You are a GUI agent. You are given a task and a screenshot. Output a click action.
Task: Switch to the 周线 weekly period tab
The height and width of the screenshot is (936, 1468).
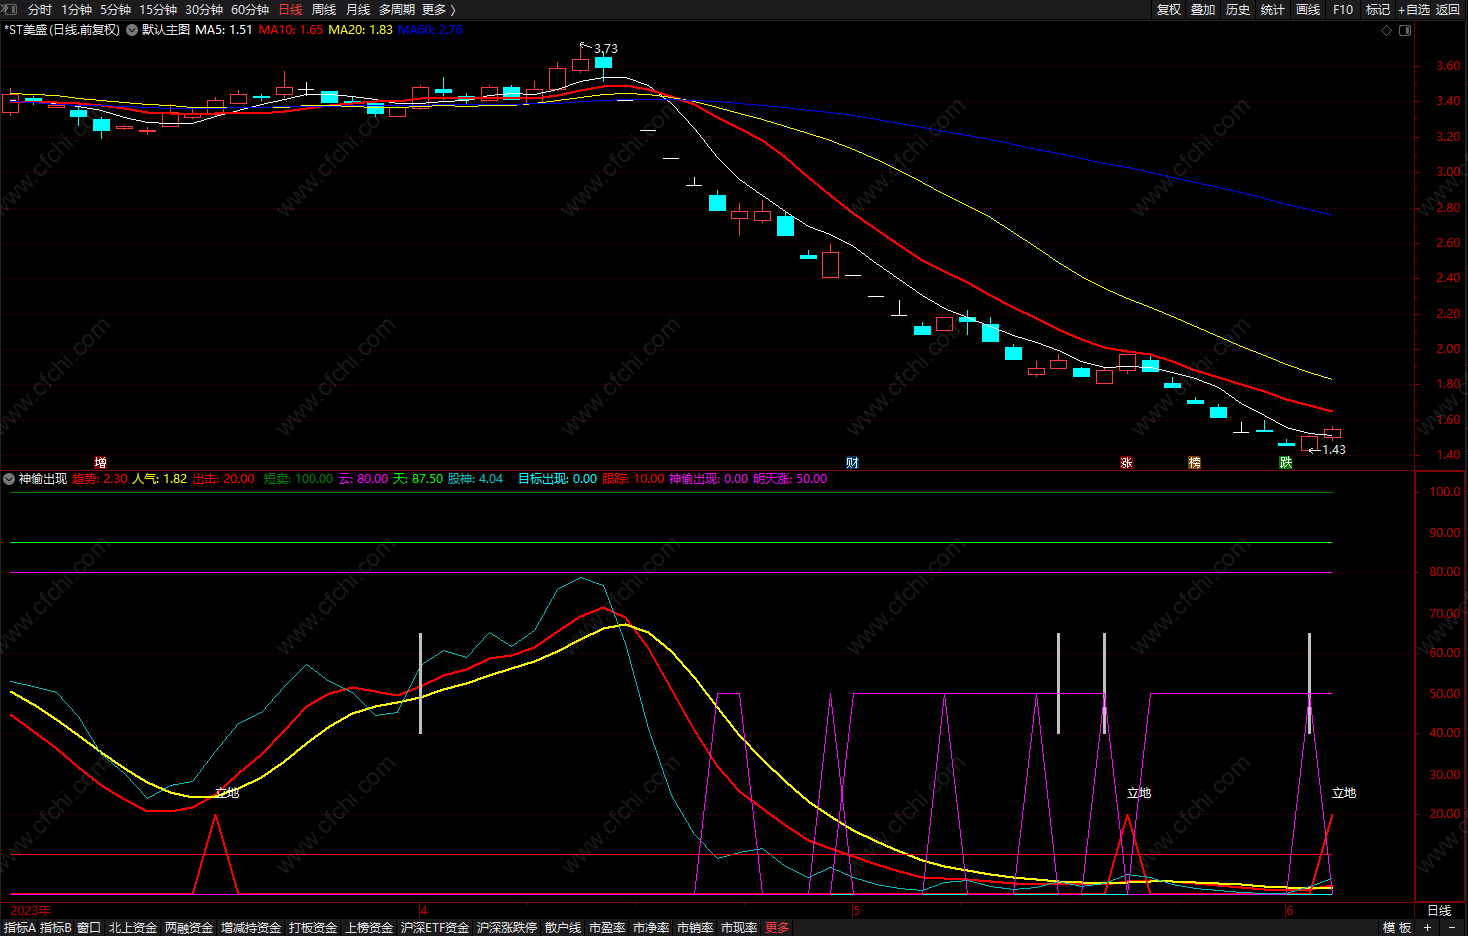coord(323,9)
